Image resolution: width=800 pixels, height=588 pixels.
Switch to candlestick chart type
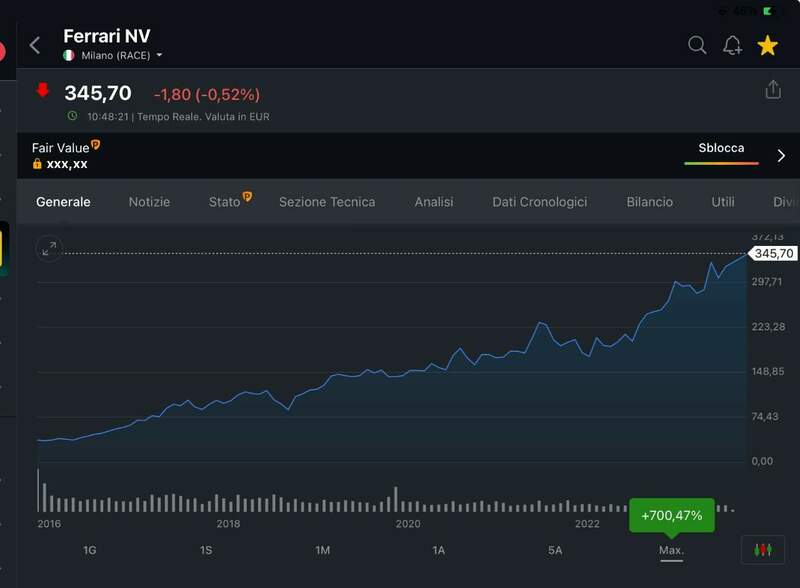click(x=764, y=550)
